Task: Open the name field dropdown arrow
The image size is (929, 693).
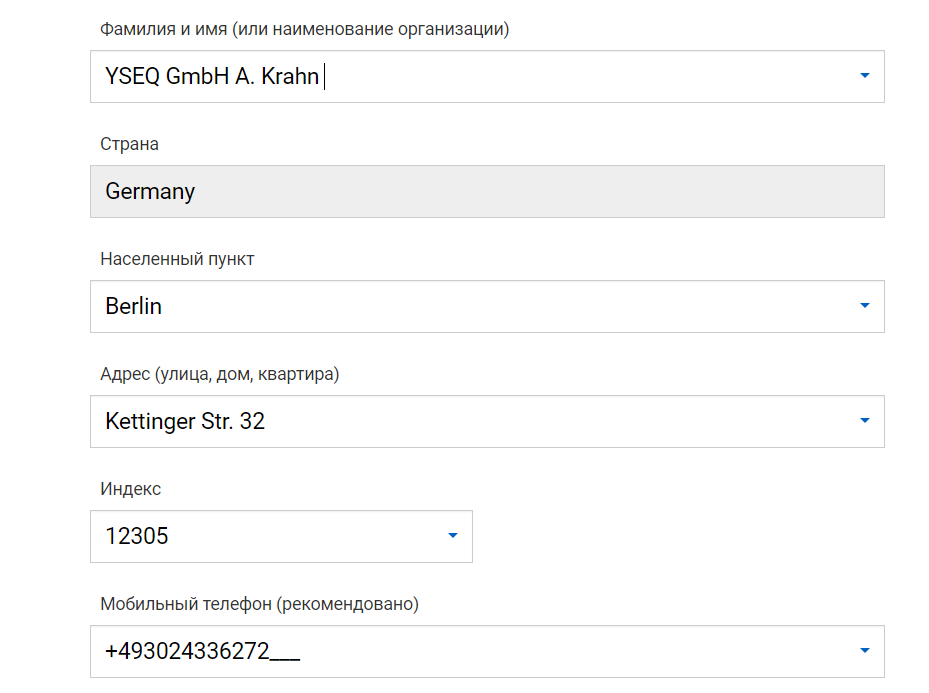Action: click(864, 76)
